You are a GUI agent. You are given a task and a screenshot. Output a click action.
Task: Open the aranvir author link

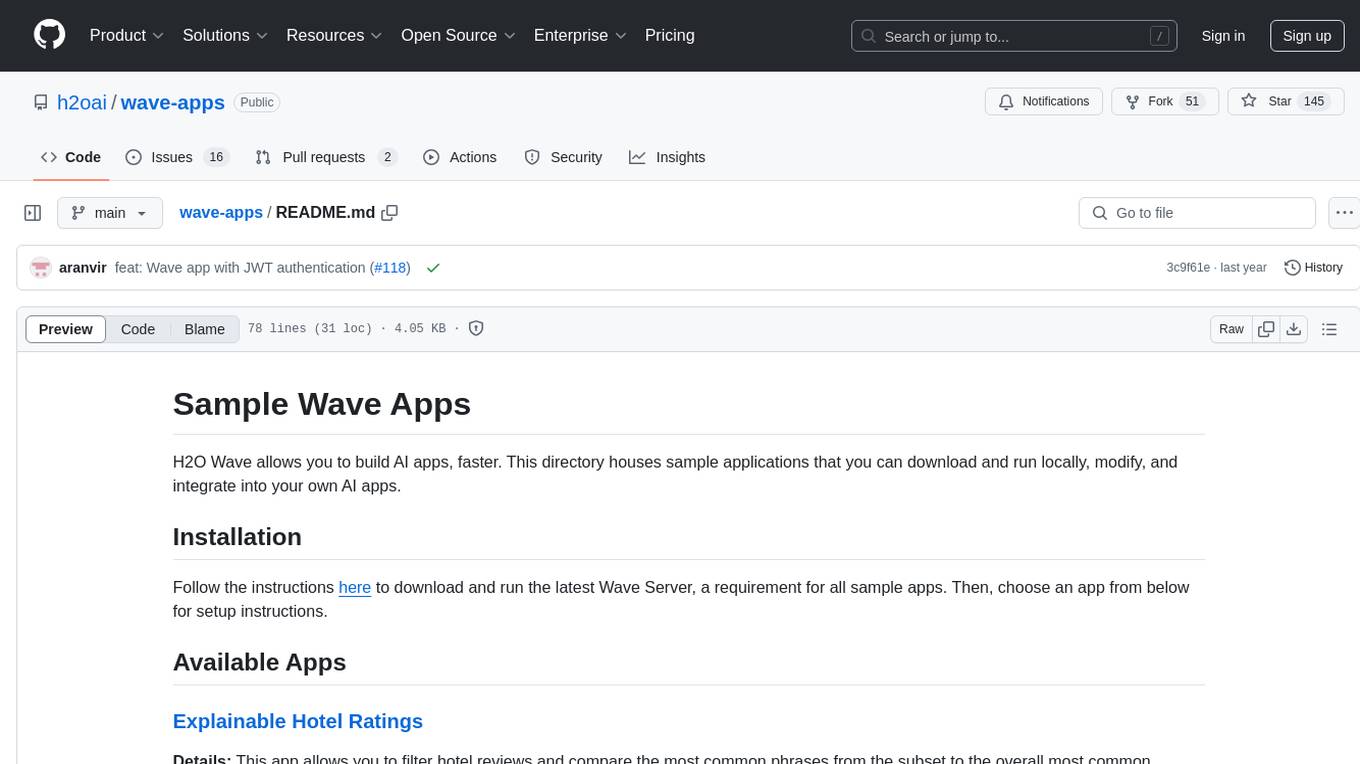pyautogui.click(x=83, y=268)
